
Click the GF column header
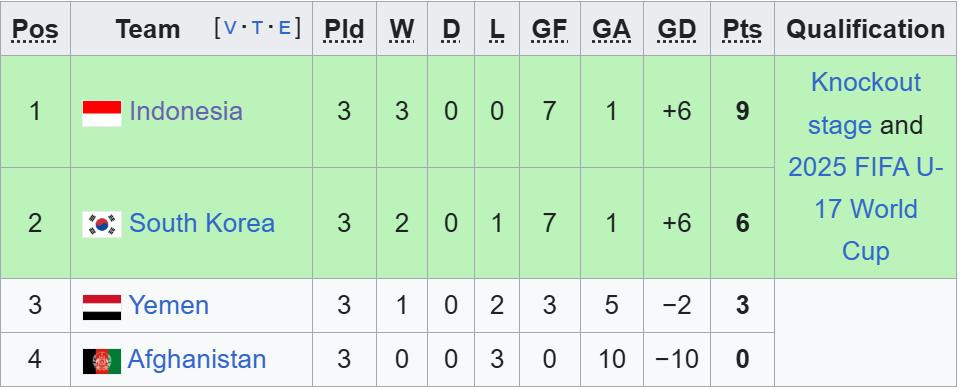(549, 29)
